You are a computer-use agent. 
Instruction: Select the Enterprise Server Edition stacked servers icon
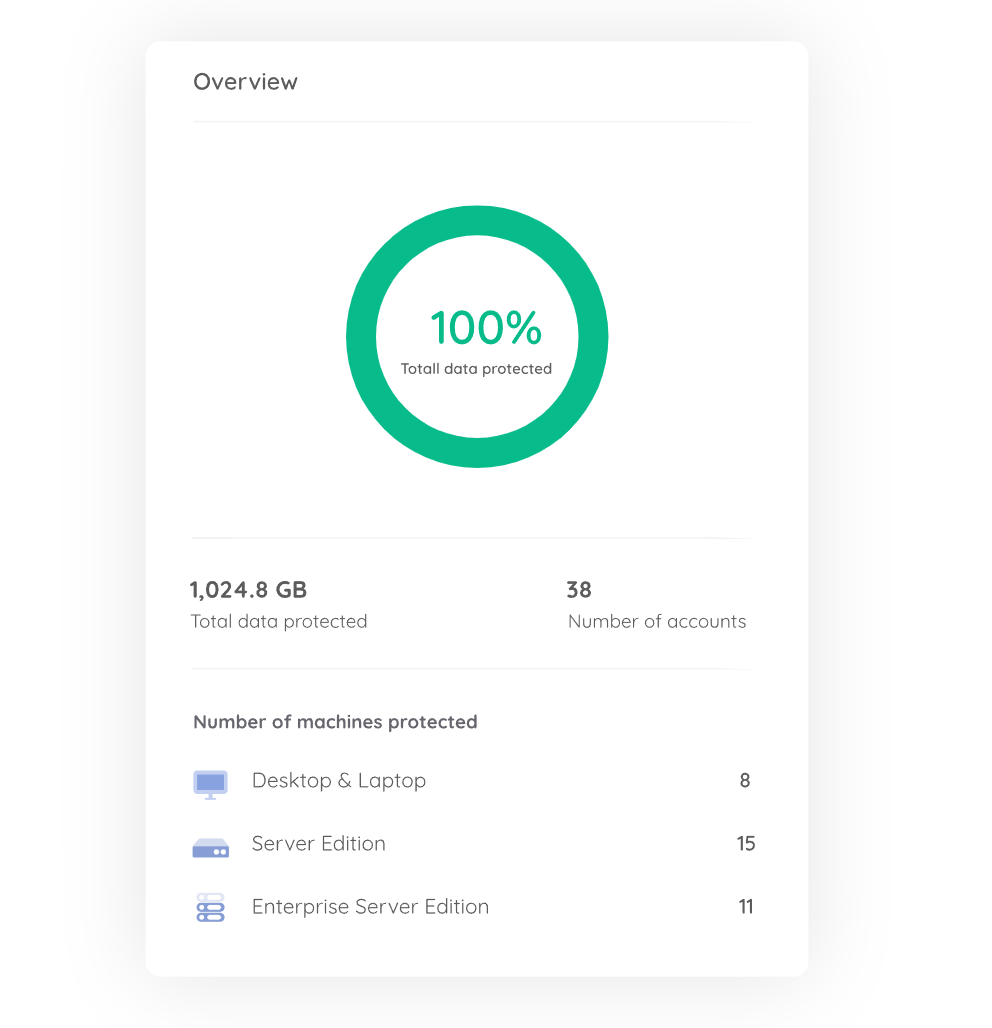[210, 907]
